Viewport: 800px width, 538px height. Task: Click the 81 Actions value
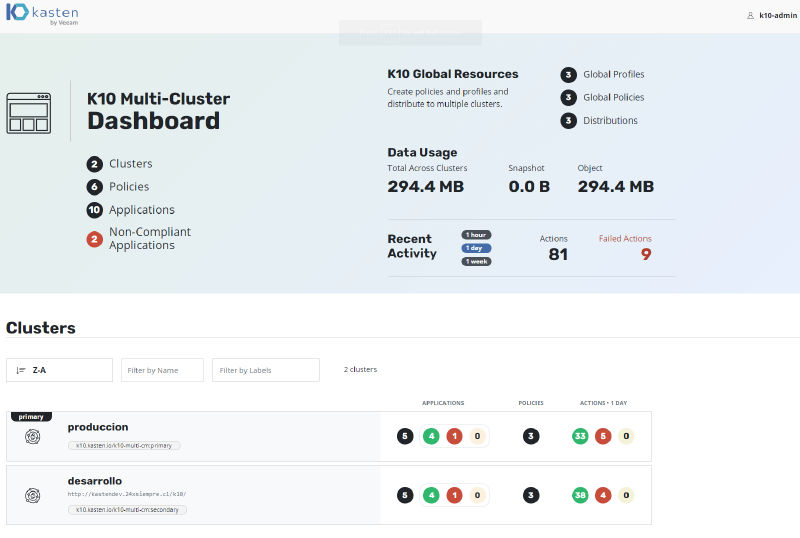coord(558,254)
